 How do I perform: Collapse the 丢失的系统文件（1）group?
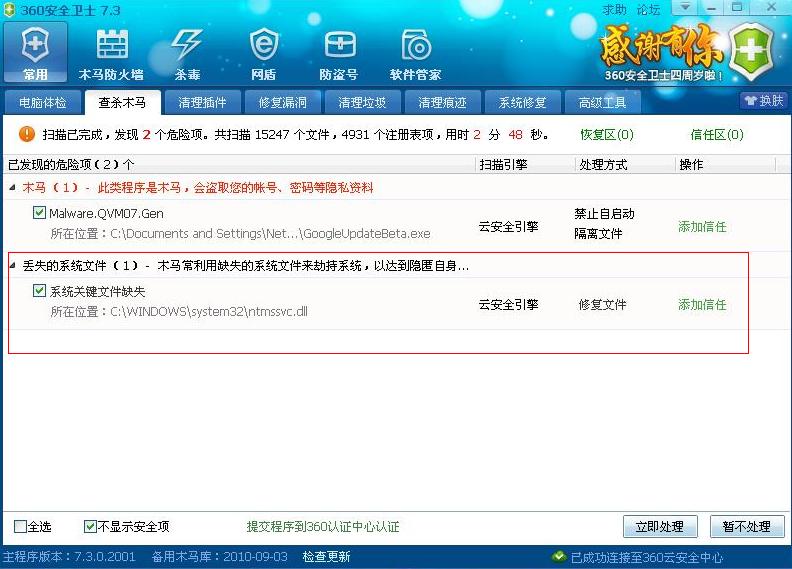pos(13,266)
